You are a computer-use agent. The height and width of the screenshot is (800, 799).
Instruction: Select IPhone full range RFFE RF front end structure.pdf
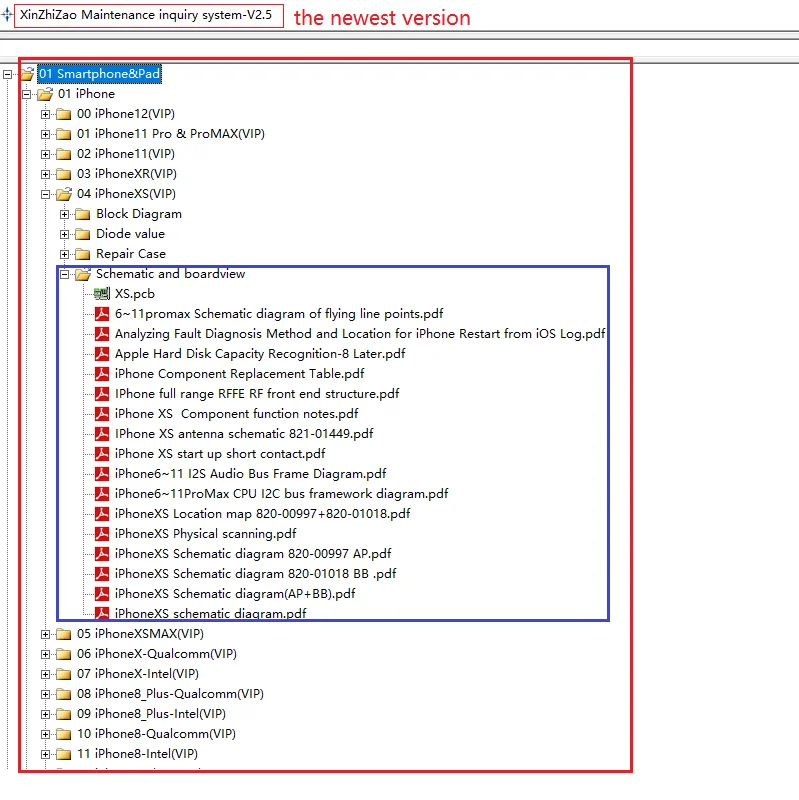257,394
